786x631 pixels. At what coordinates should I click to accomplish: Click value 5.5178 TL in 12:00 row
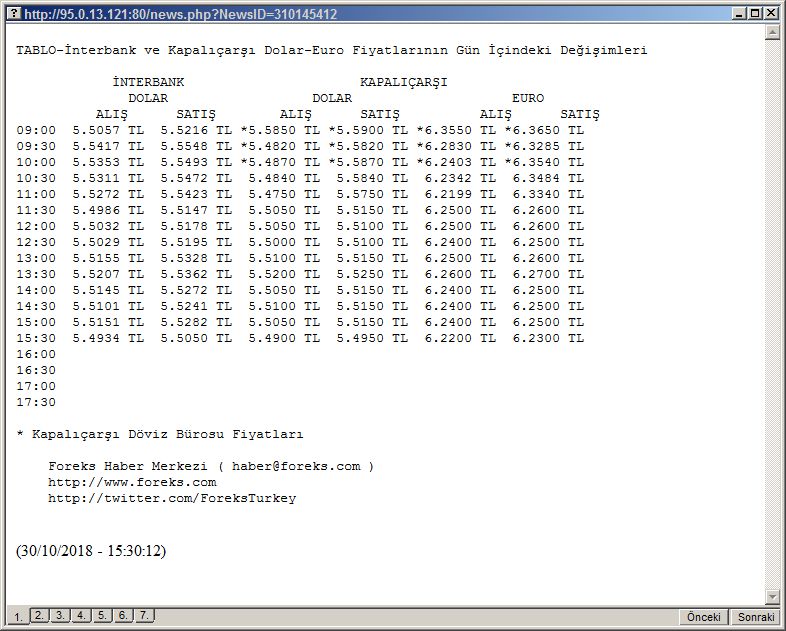[x=196, y=227]
